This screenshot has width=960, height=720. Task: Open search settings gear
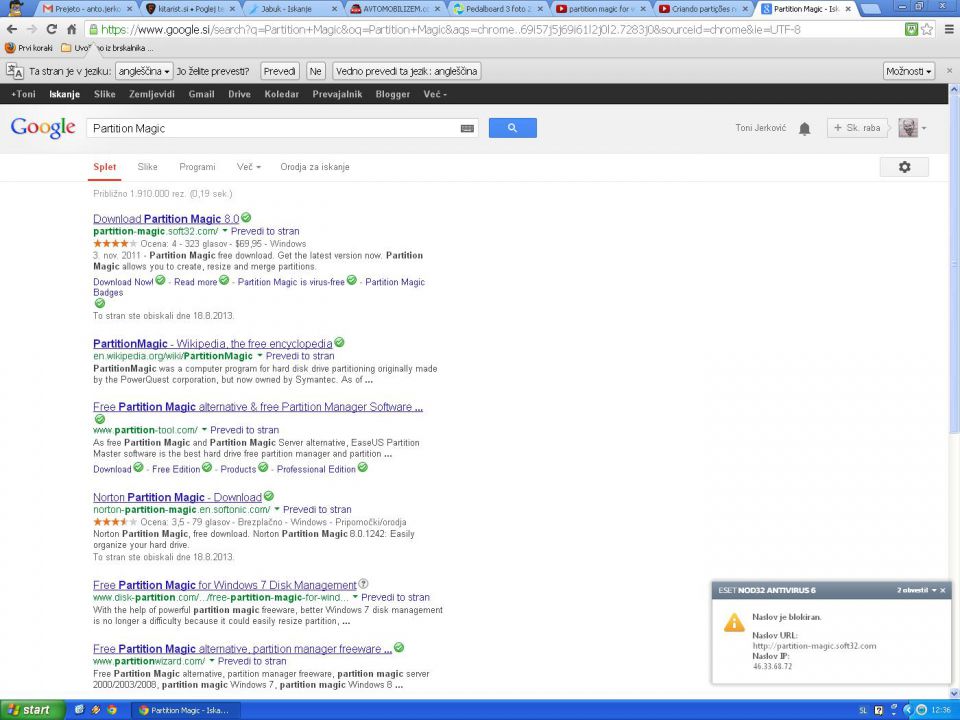click(904, 167)
